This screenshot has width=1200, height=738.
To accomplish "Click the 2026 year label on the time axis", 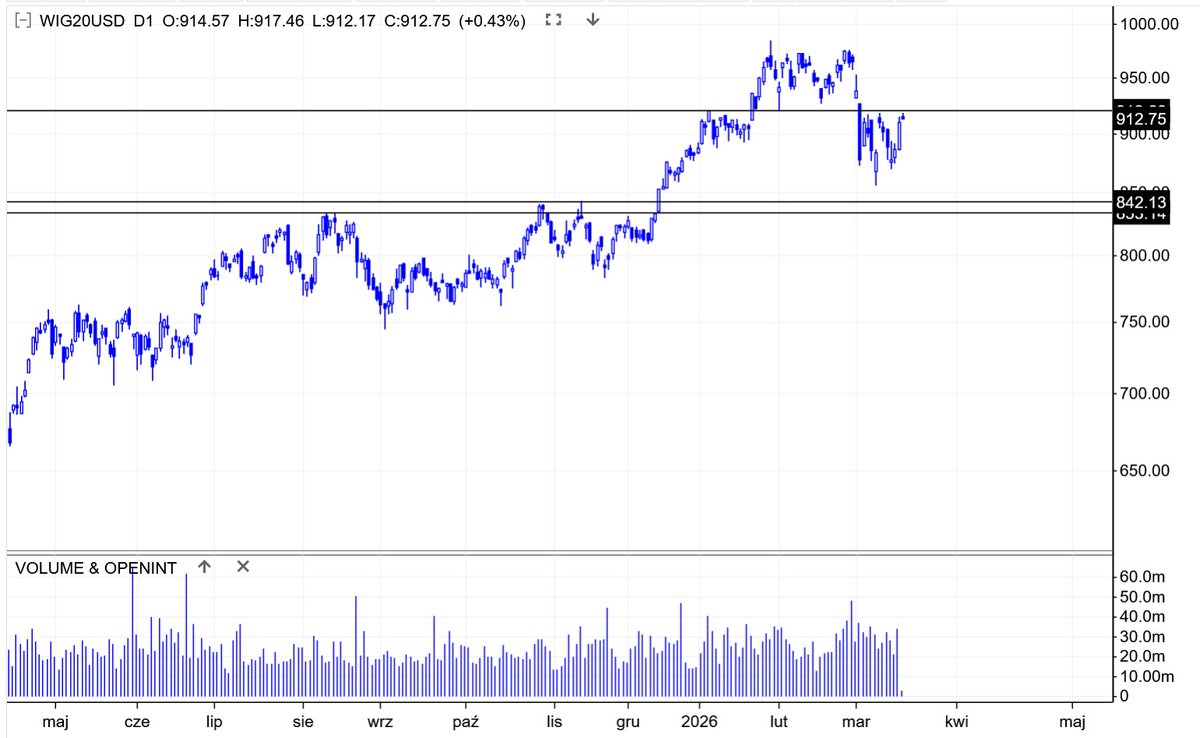I will pyautogui.click(x=698, y=720).
